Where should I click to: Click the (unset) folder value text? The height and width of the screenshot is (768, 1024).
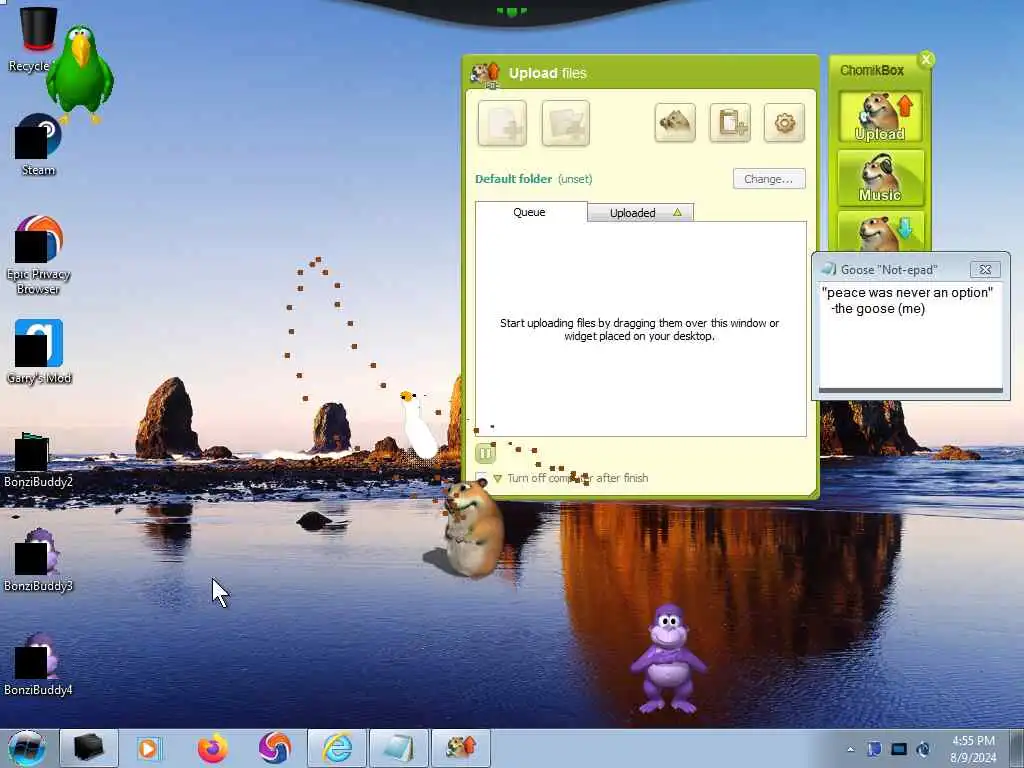575,179
